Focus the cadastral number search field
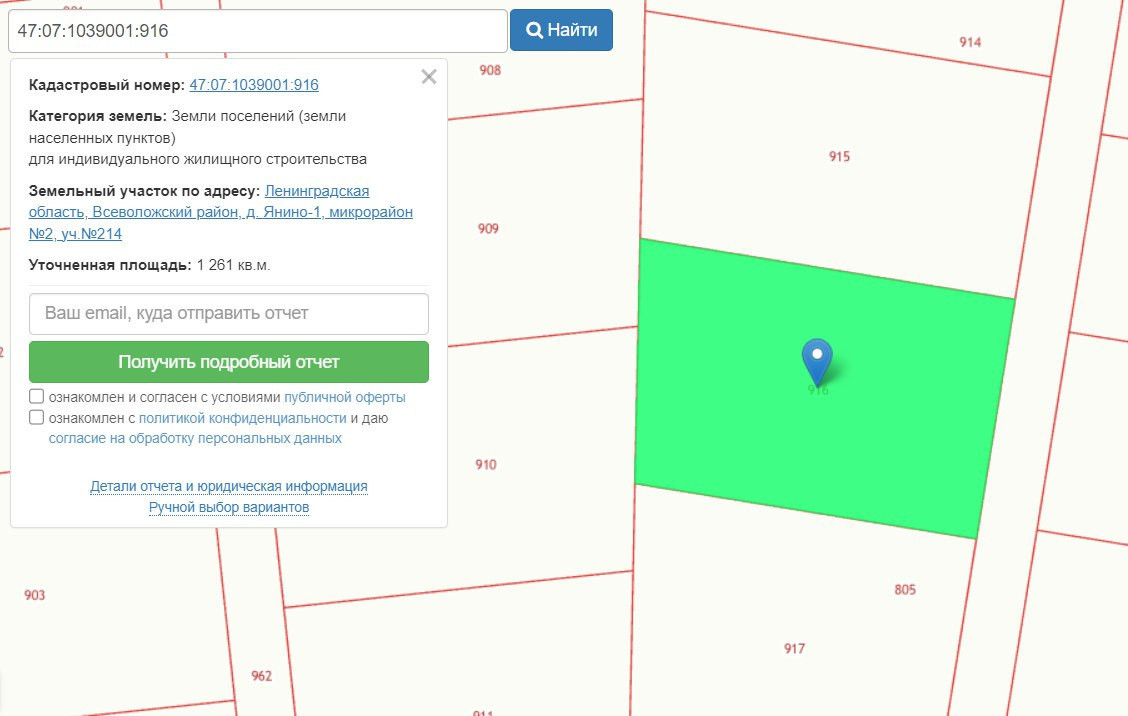Viewport: 1128px width, 716px height. (x=258, y=31)
